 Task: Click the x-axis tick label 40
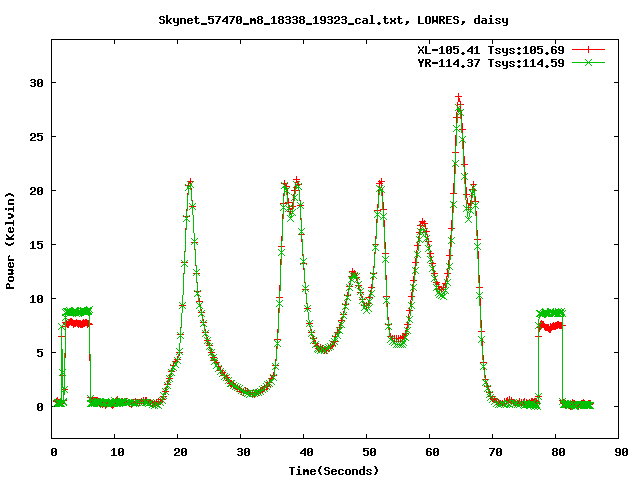click(306, 452)
